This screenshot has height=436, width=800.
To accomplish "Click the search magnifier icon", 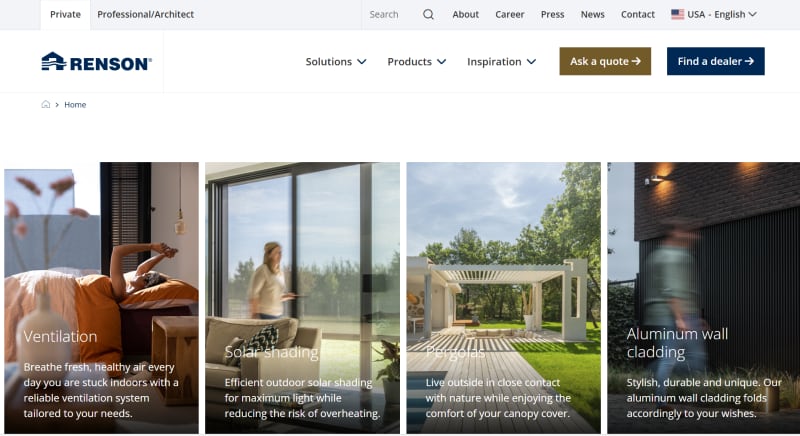I will pyautogui.click(x=428, y=14).
